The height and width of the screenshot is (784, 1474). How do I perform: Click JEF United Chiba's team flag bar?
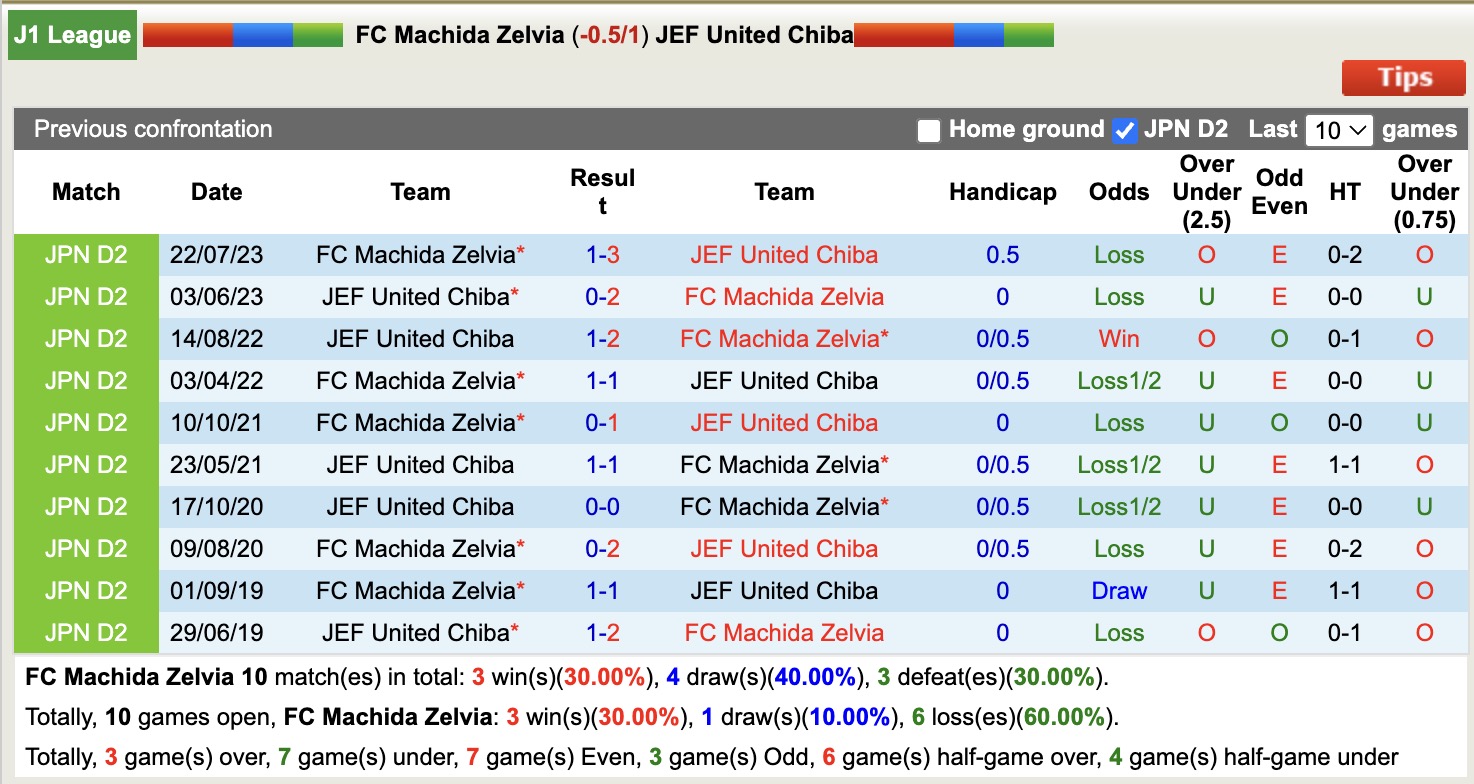953,33
